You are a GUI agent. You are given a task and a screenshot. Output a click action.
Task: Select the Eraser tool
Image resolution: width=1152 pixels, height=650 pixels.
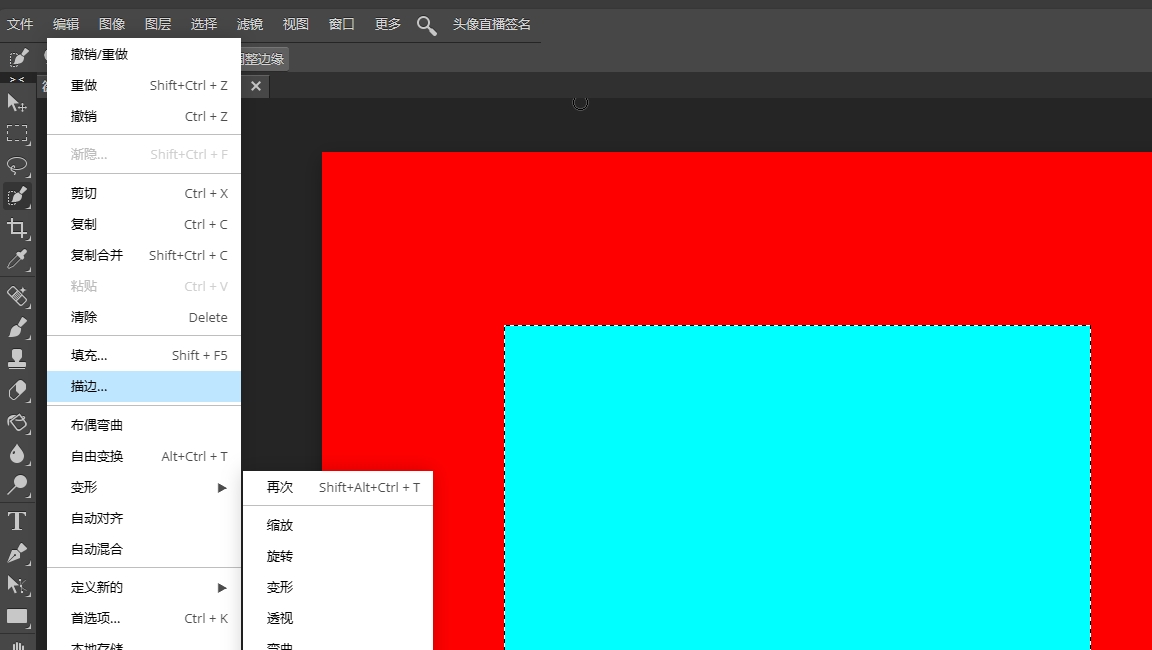15,389
